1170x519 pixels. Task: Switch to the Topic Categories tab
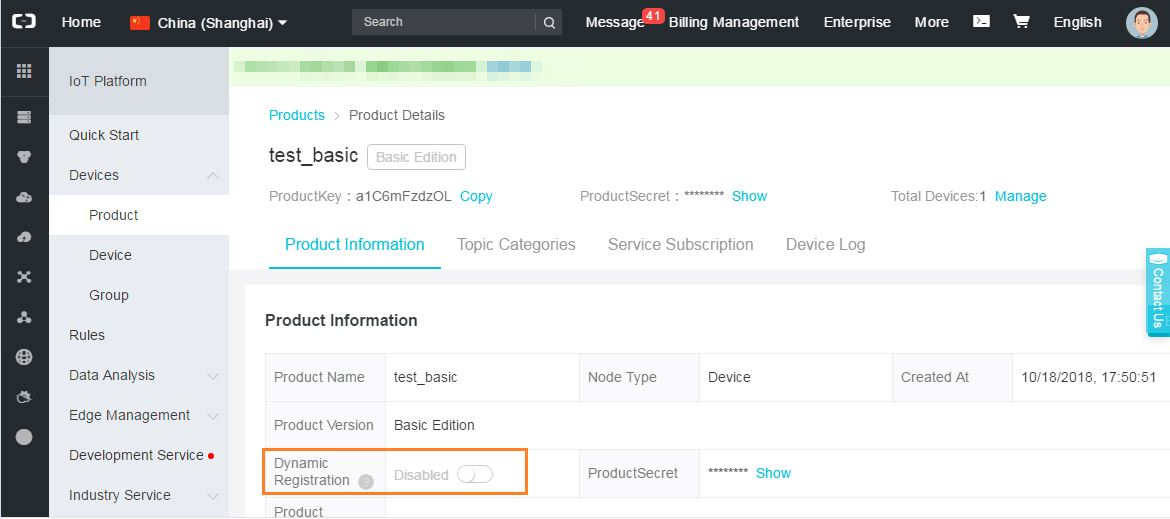(x=516, y=244)
